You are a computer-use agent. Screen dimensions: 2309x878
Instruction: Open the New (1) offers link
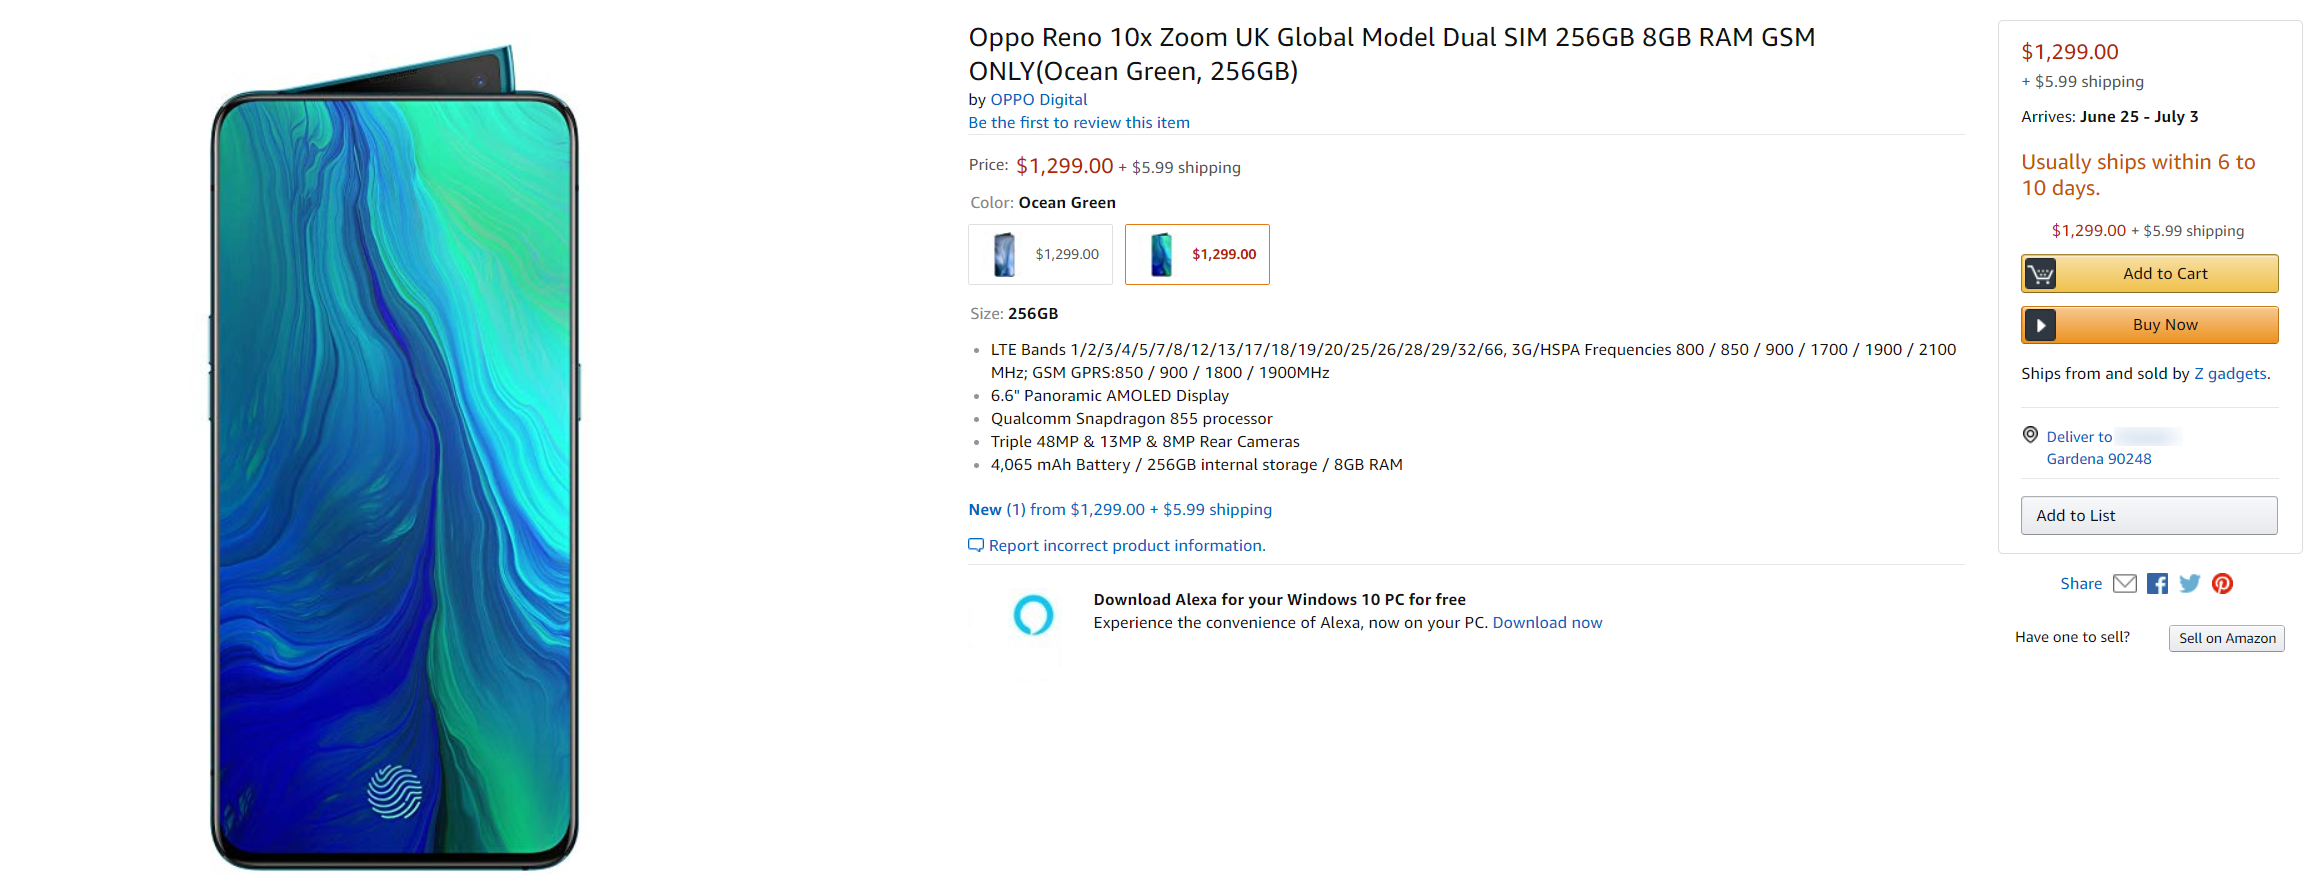click(1119, 509)
